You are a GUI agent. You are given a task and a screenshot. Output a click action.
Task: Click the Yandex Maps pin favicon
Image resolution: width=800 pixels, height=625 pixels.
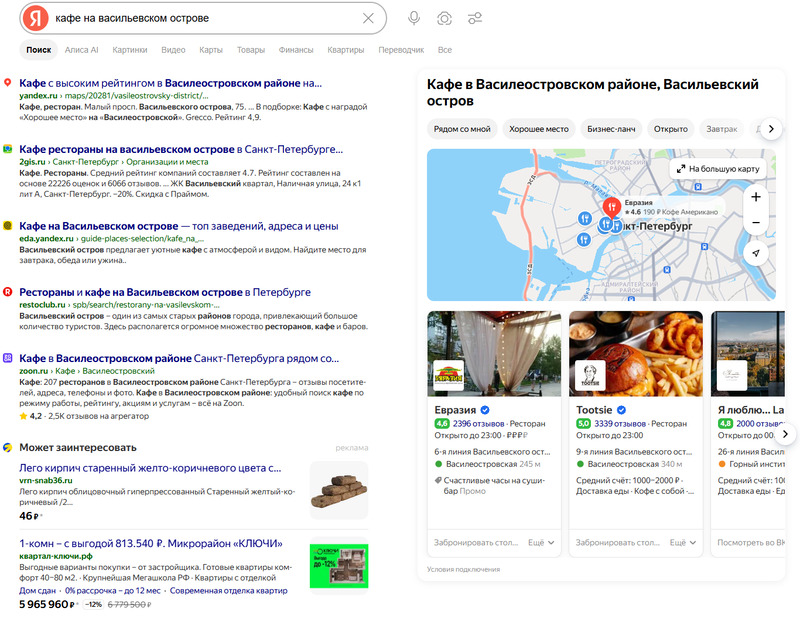coord(8,83)
